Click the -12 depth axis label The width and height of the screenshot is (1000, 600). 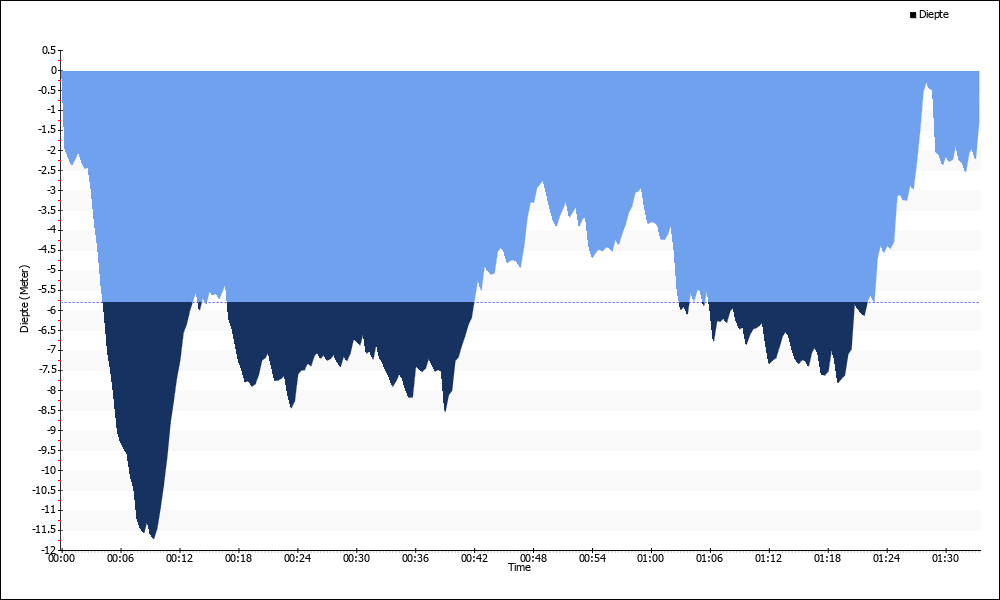[x=48, y=550]
